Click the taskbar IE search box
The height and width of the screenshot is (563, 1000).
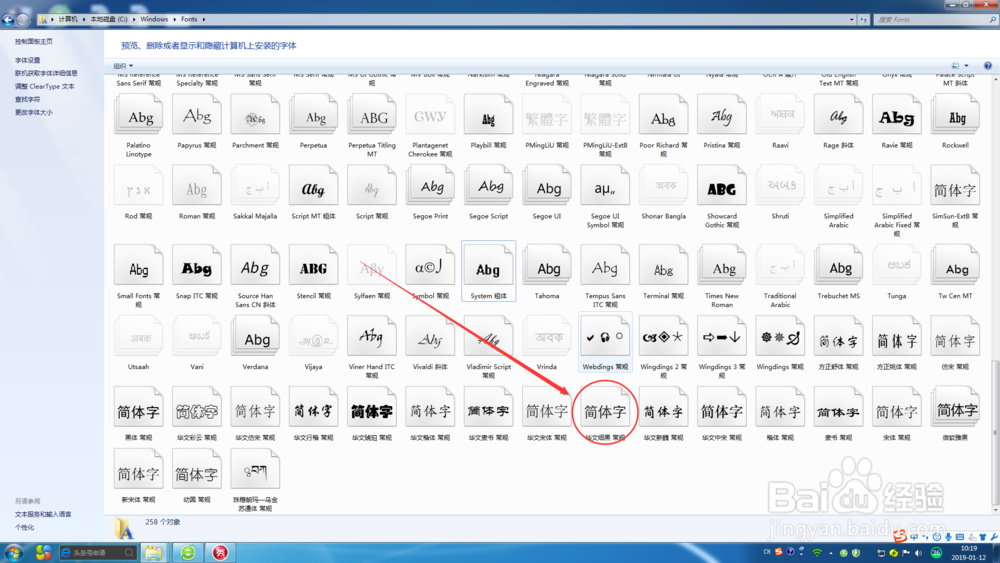[x=98, y=553]
